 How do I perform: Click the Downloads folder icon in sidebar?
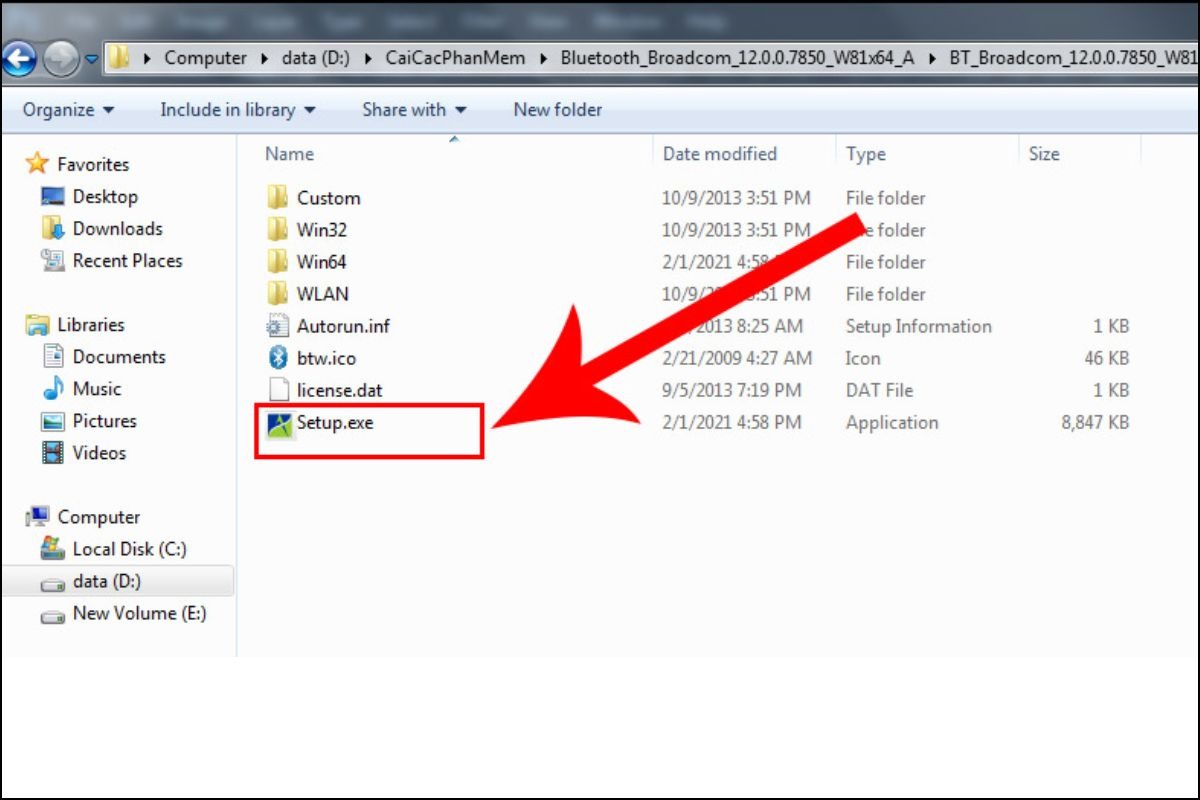pos(53,228)
